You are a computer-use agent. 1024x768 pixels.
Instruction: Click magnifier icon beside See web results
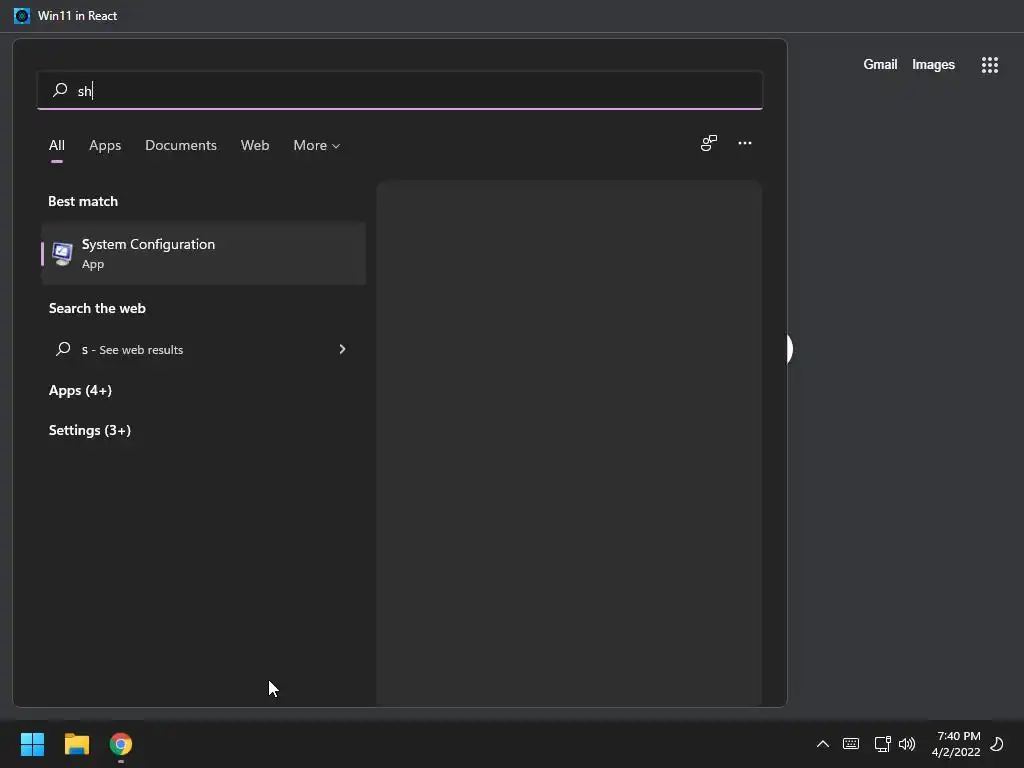tap(63, 349)
